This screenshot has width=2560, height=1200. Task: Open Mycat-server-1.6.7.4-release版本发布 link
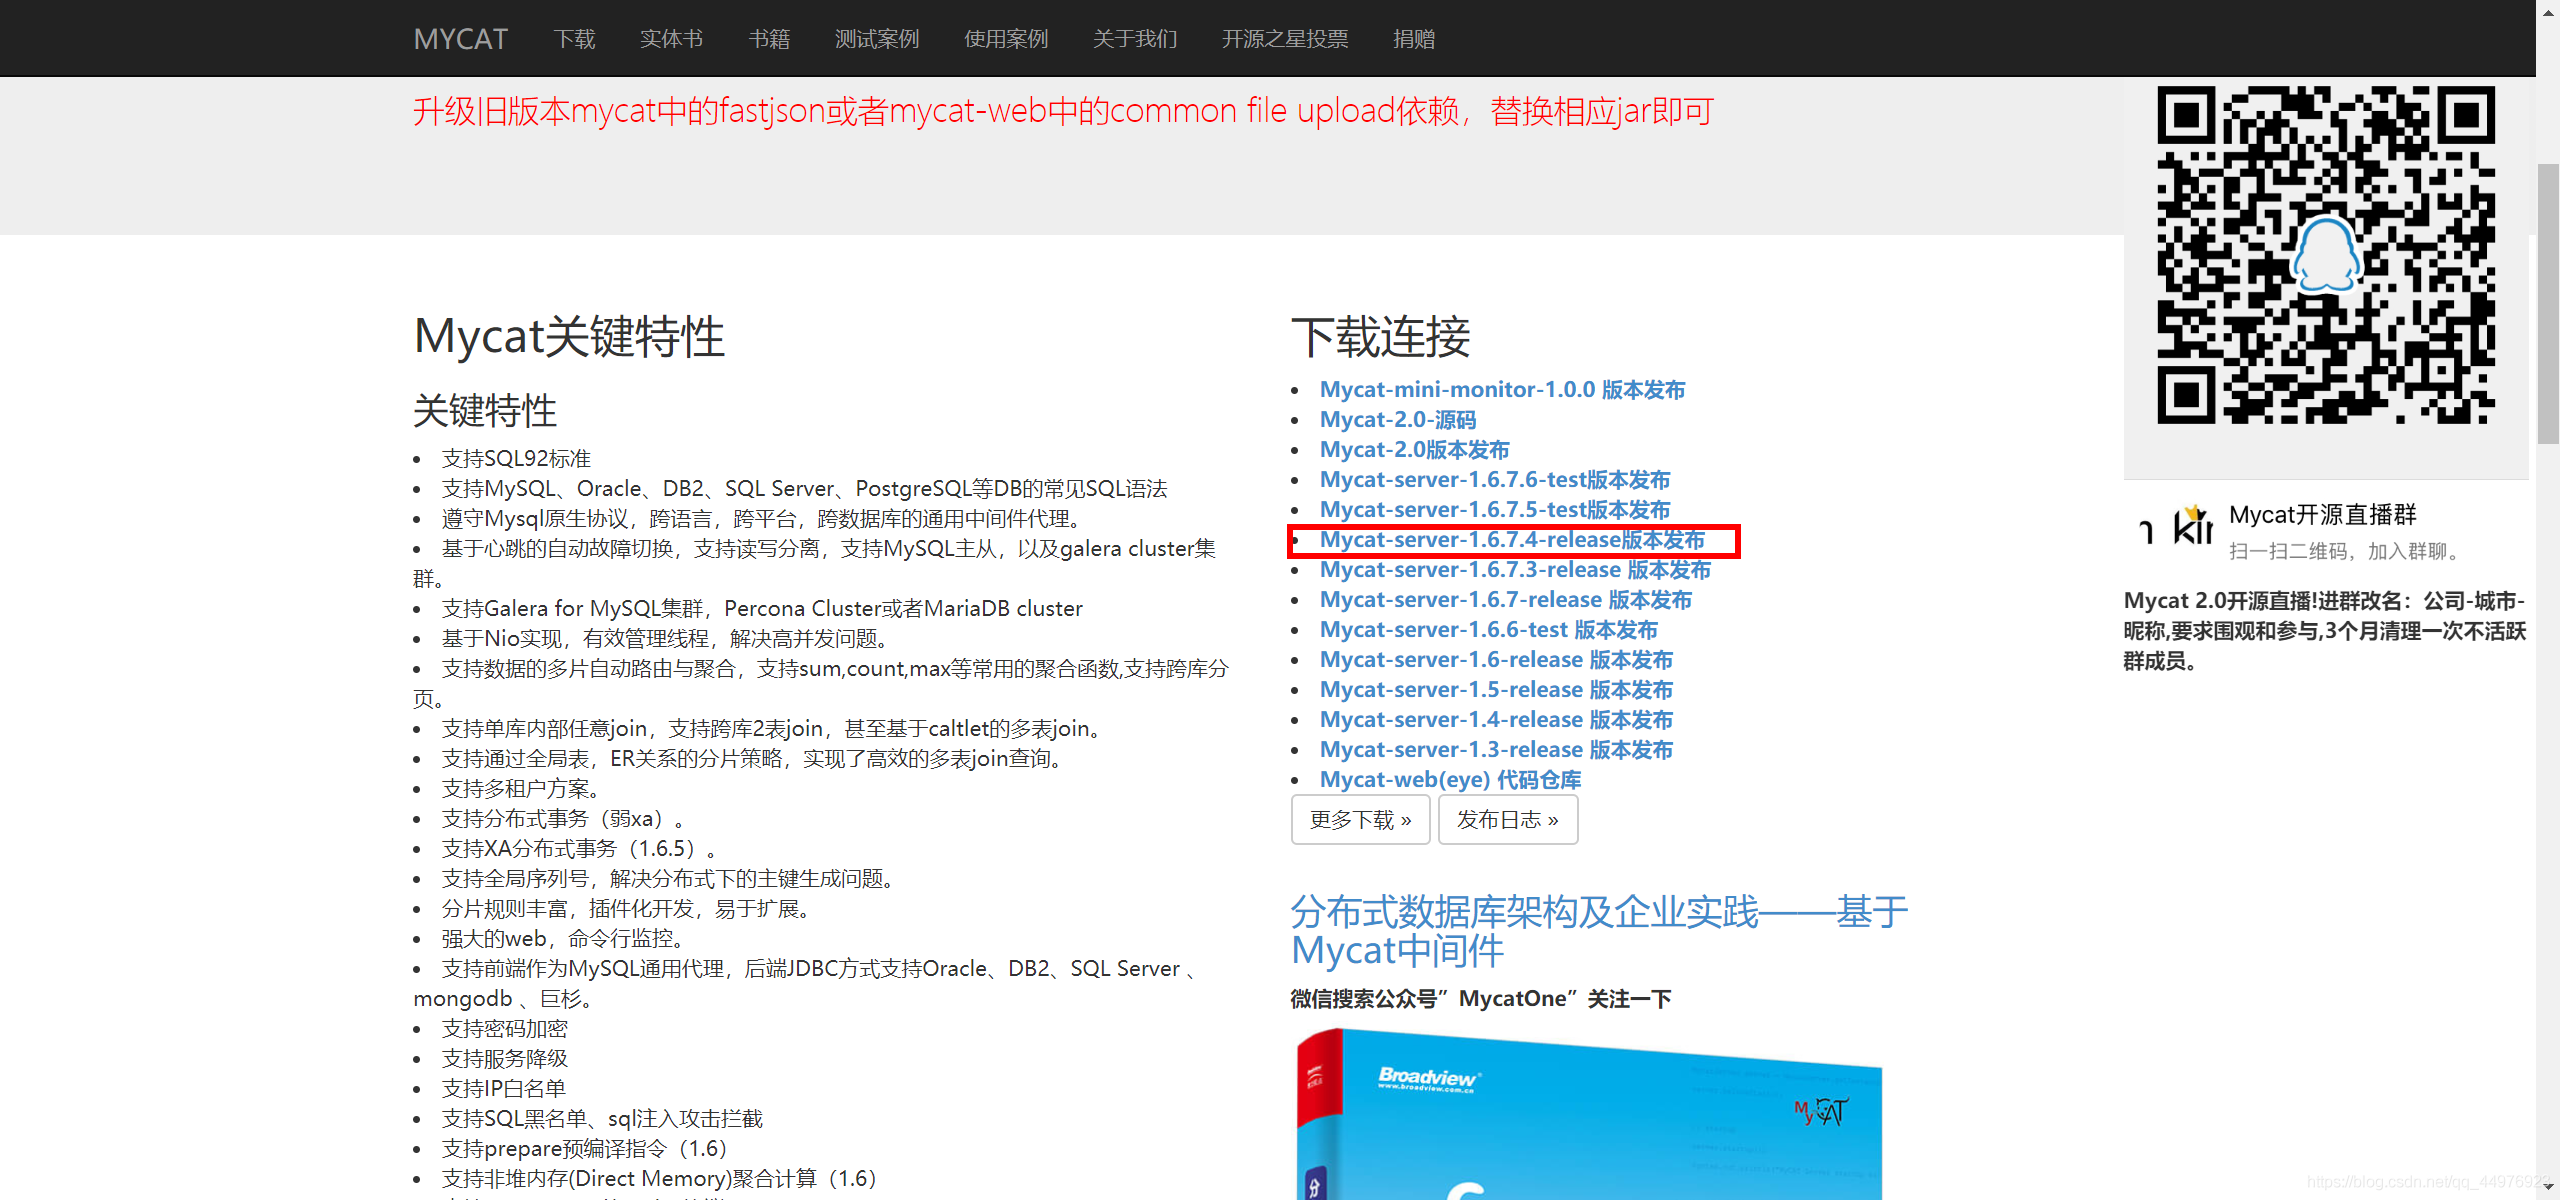[x=1512, y=540]
